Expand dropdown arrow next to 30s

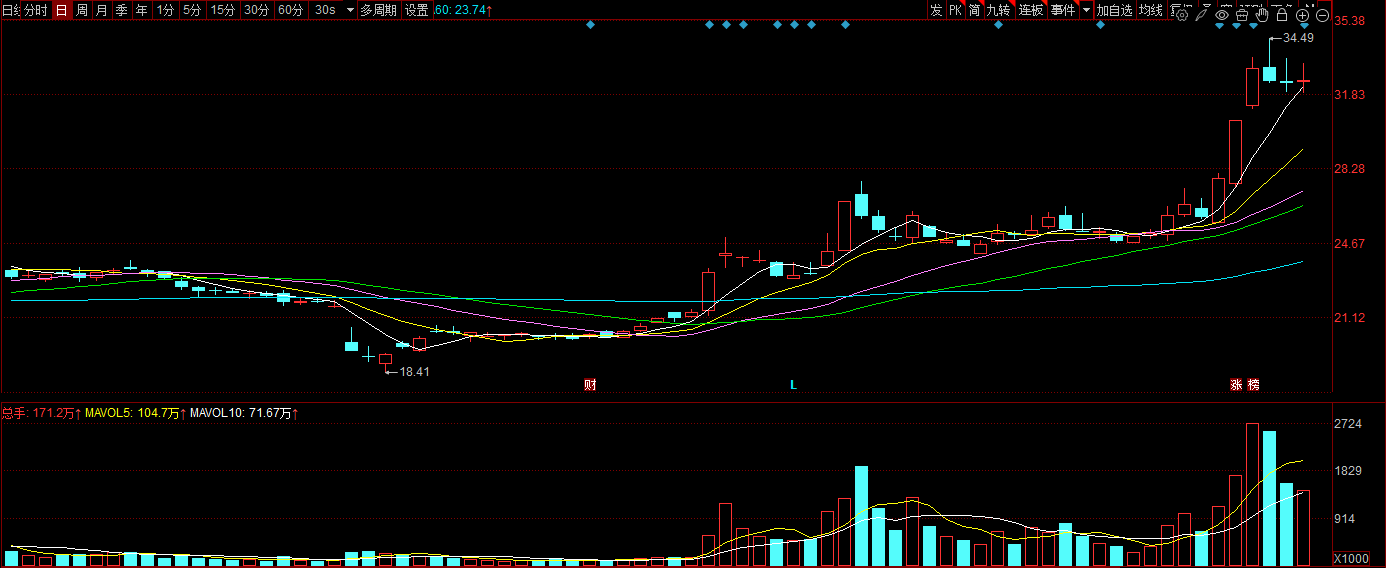pos(350,10)
